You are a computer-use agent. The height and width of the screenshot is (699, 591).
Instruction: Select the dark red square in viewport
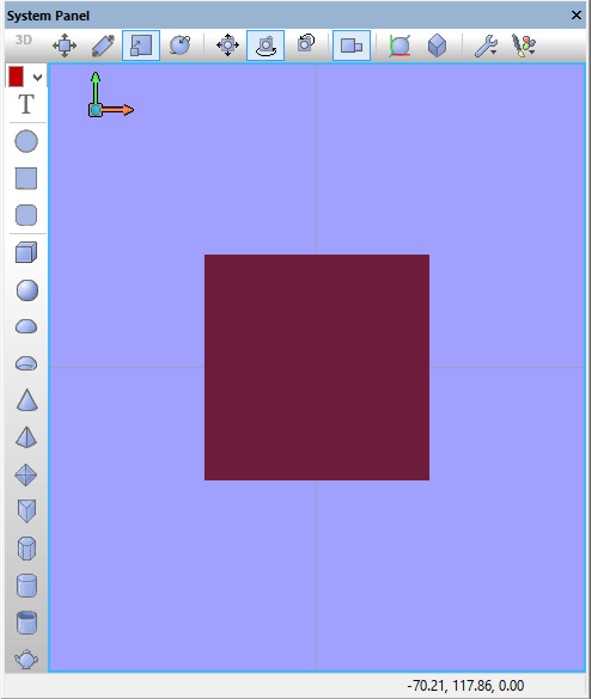coord(317,367)
